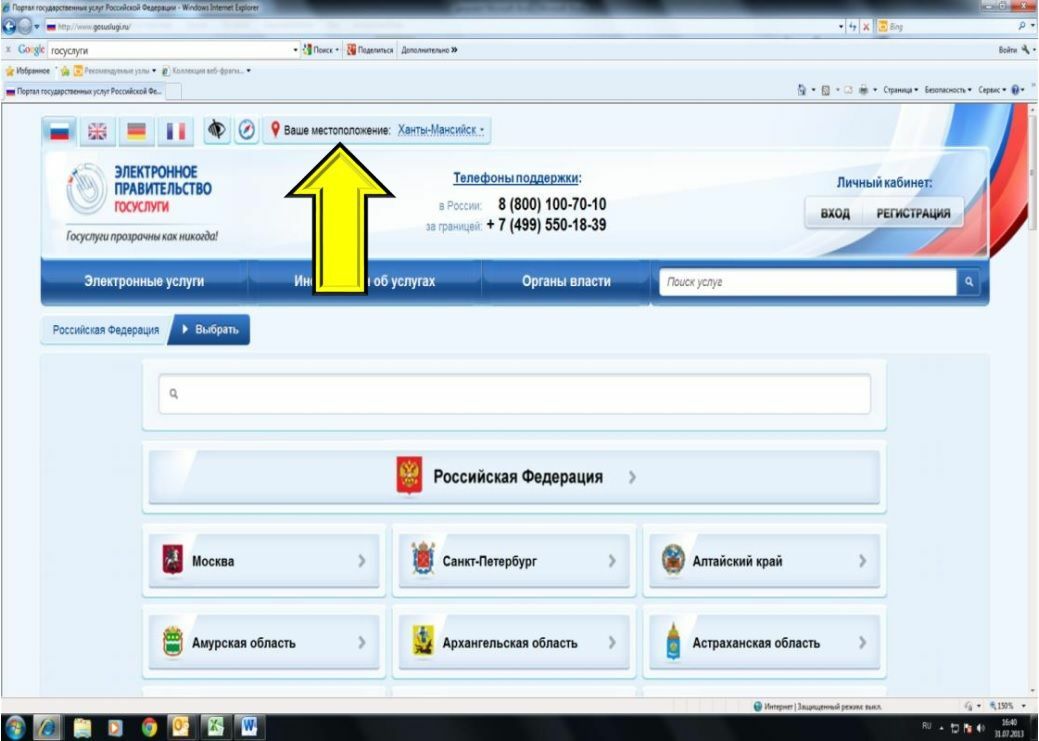
Task: Click the РЕГИСТРАЦИЯ button
Action: coord(913,213)
